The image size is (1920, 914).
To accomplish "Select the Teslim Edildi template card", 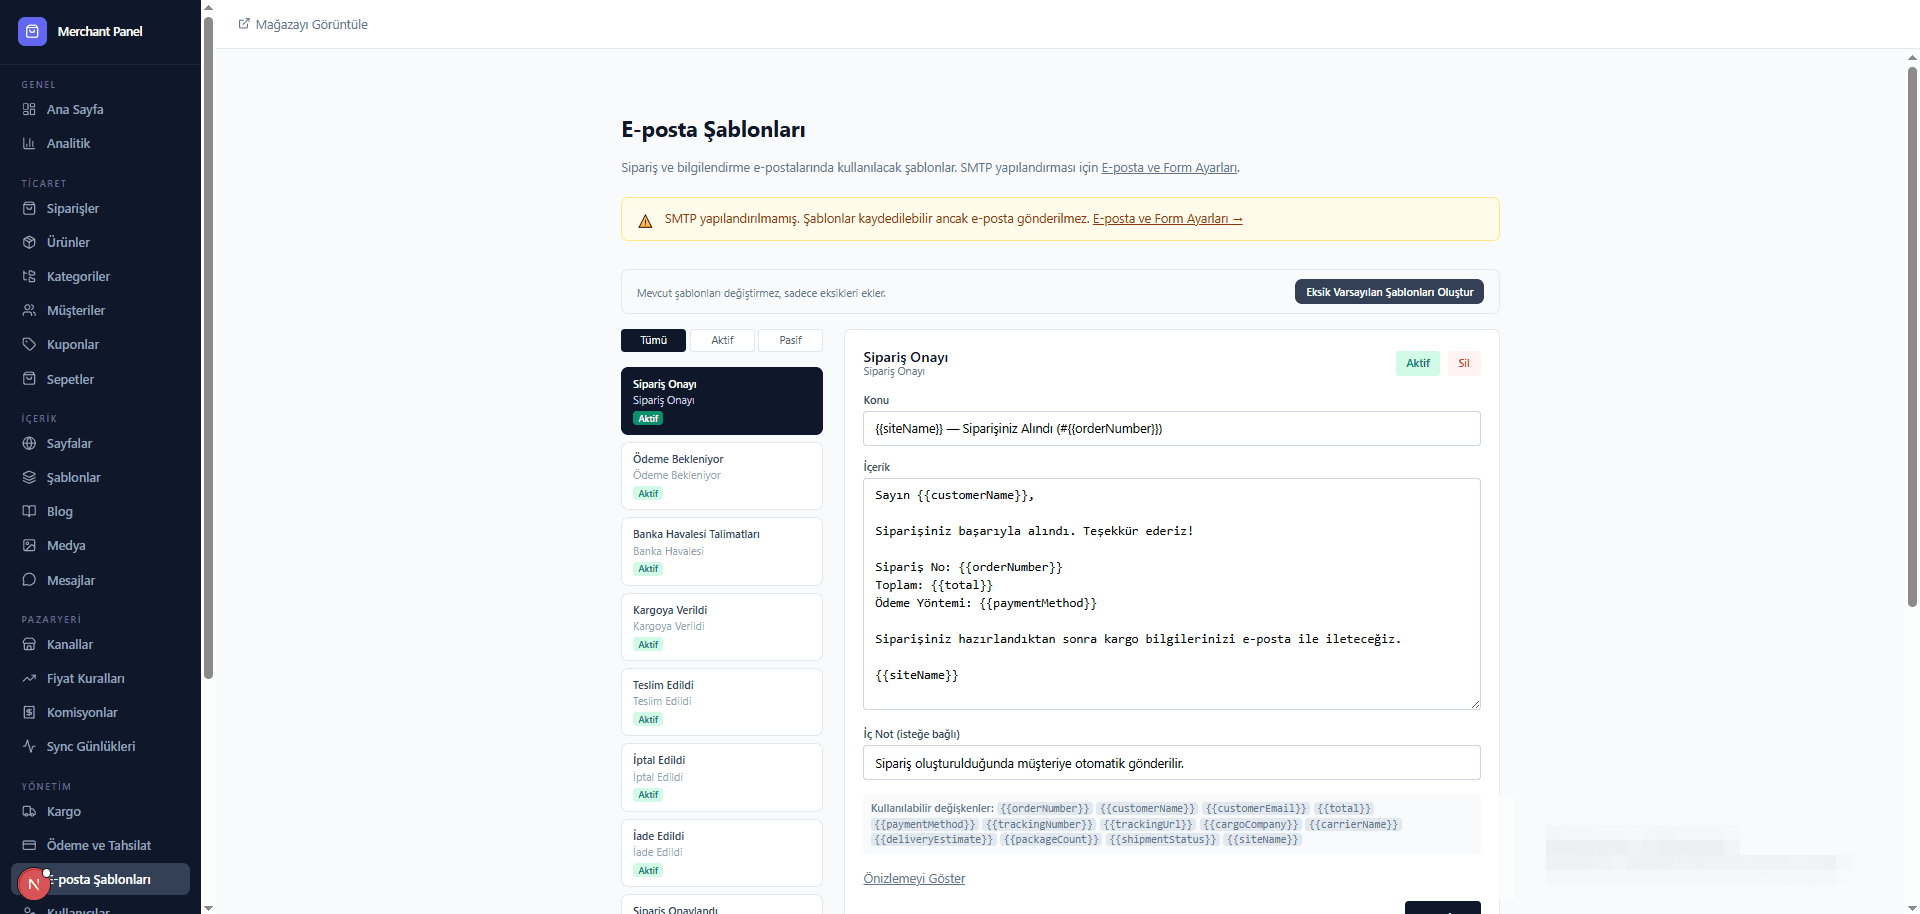I will [x=722, y=702].
